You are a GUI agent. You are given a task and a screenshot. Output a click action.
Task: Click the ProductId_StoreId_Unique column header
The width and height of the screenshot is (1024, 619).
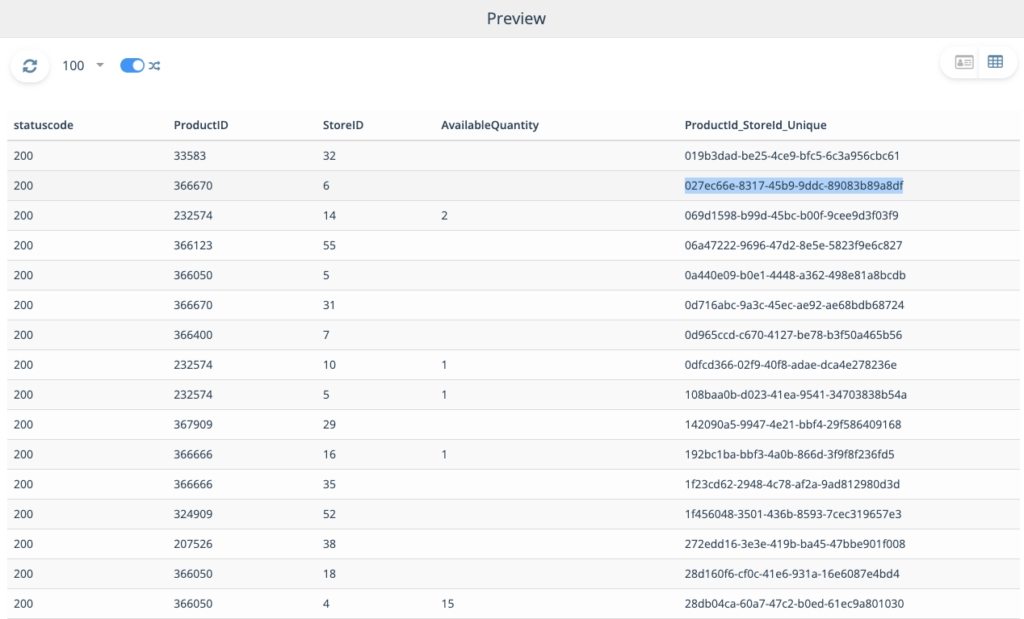point(755,125)
